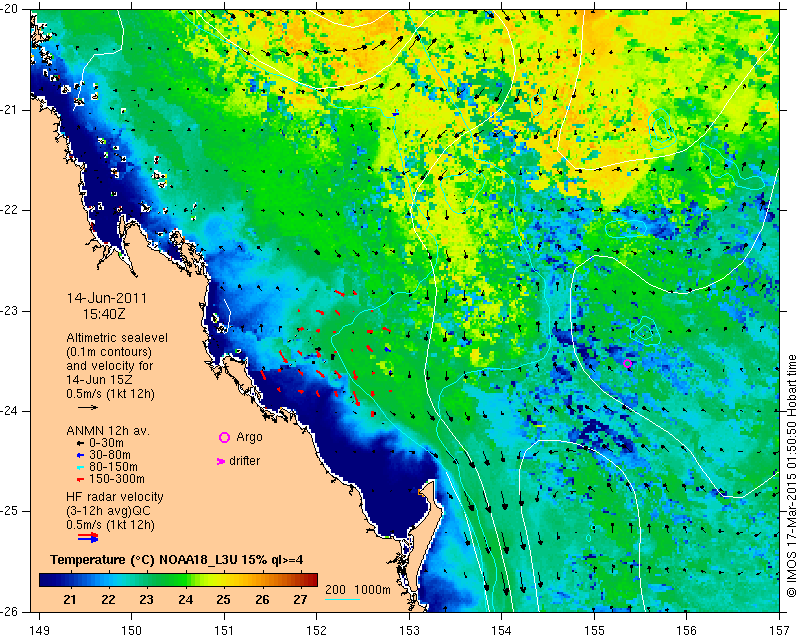The image size is (800, 640).
Task: Click the "drifter" legend label
Action: (x=244, y=461)
